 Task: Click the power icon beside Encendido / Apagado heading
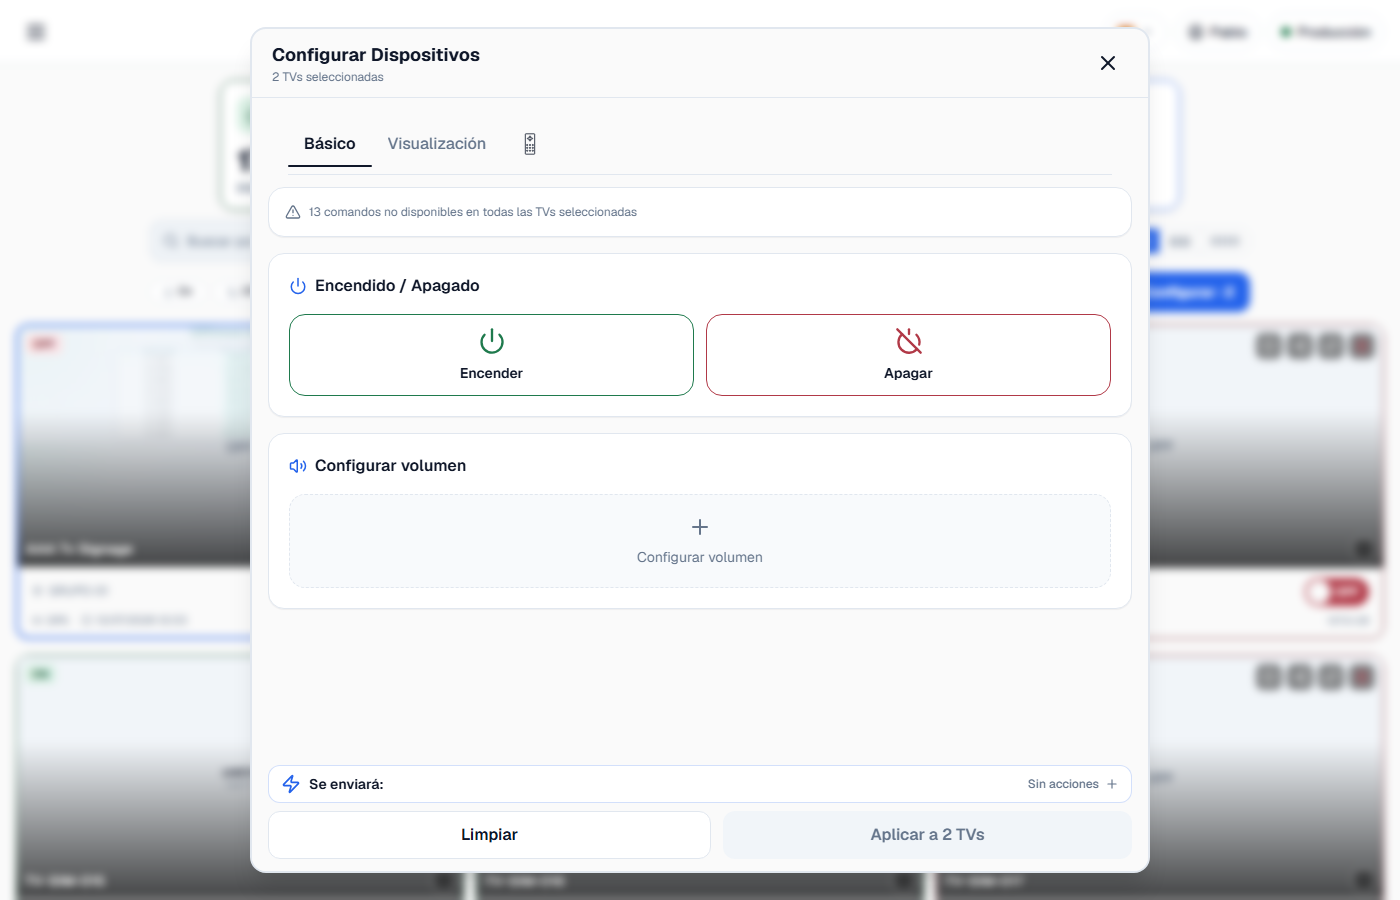coord(298,286)
